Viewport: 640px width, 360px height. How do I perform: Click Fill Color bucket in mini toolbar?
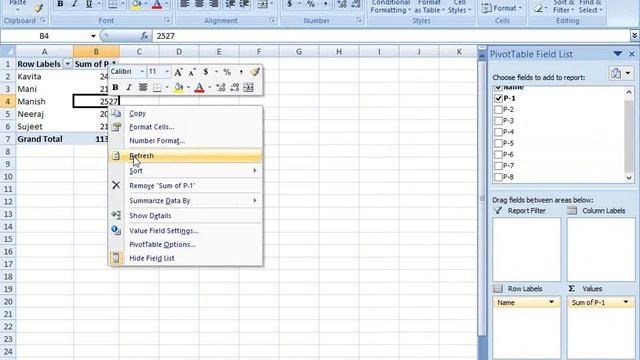click(178, 87)
